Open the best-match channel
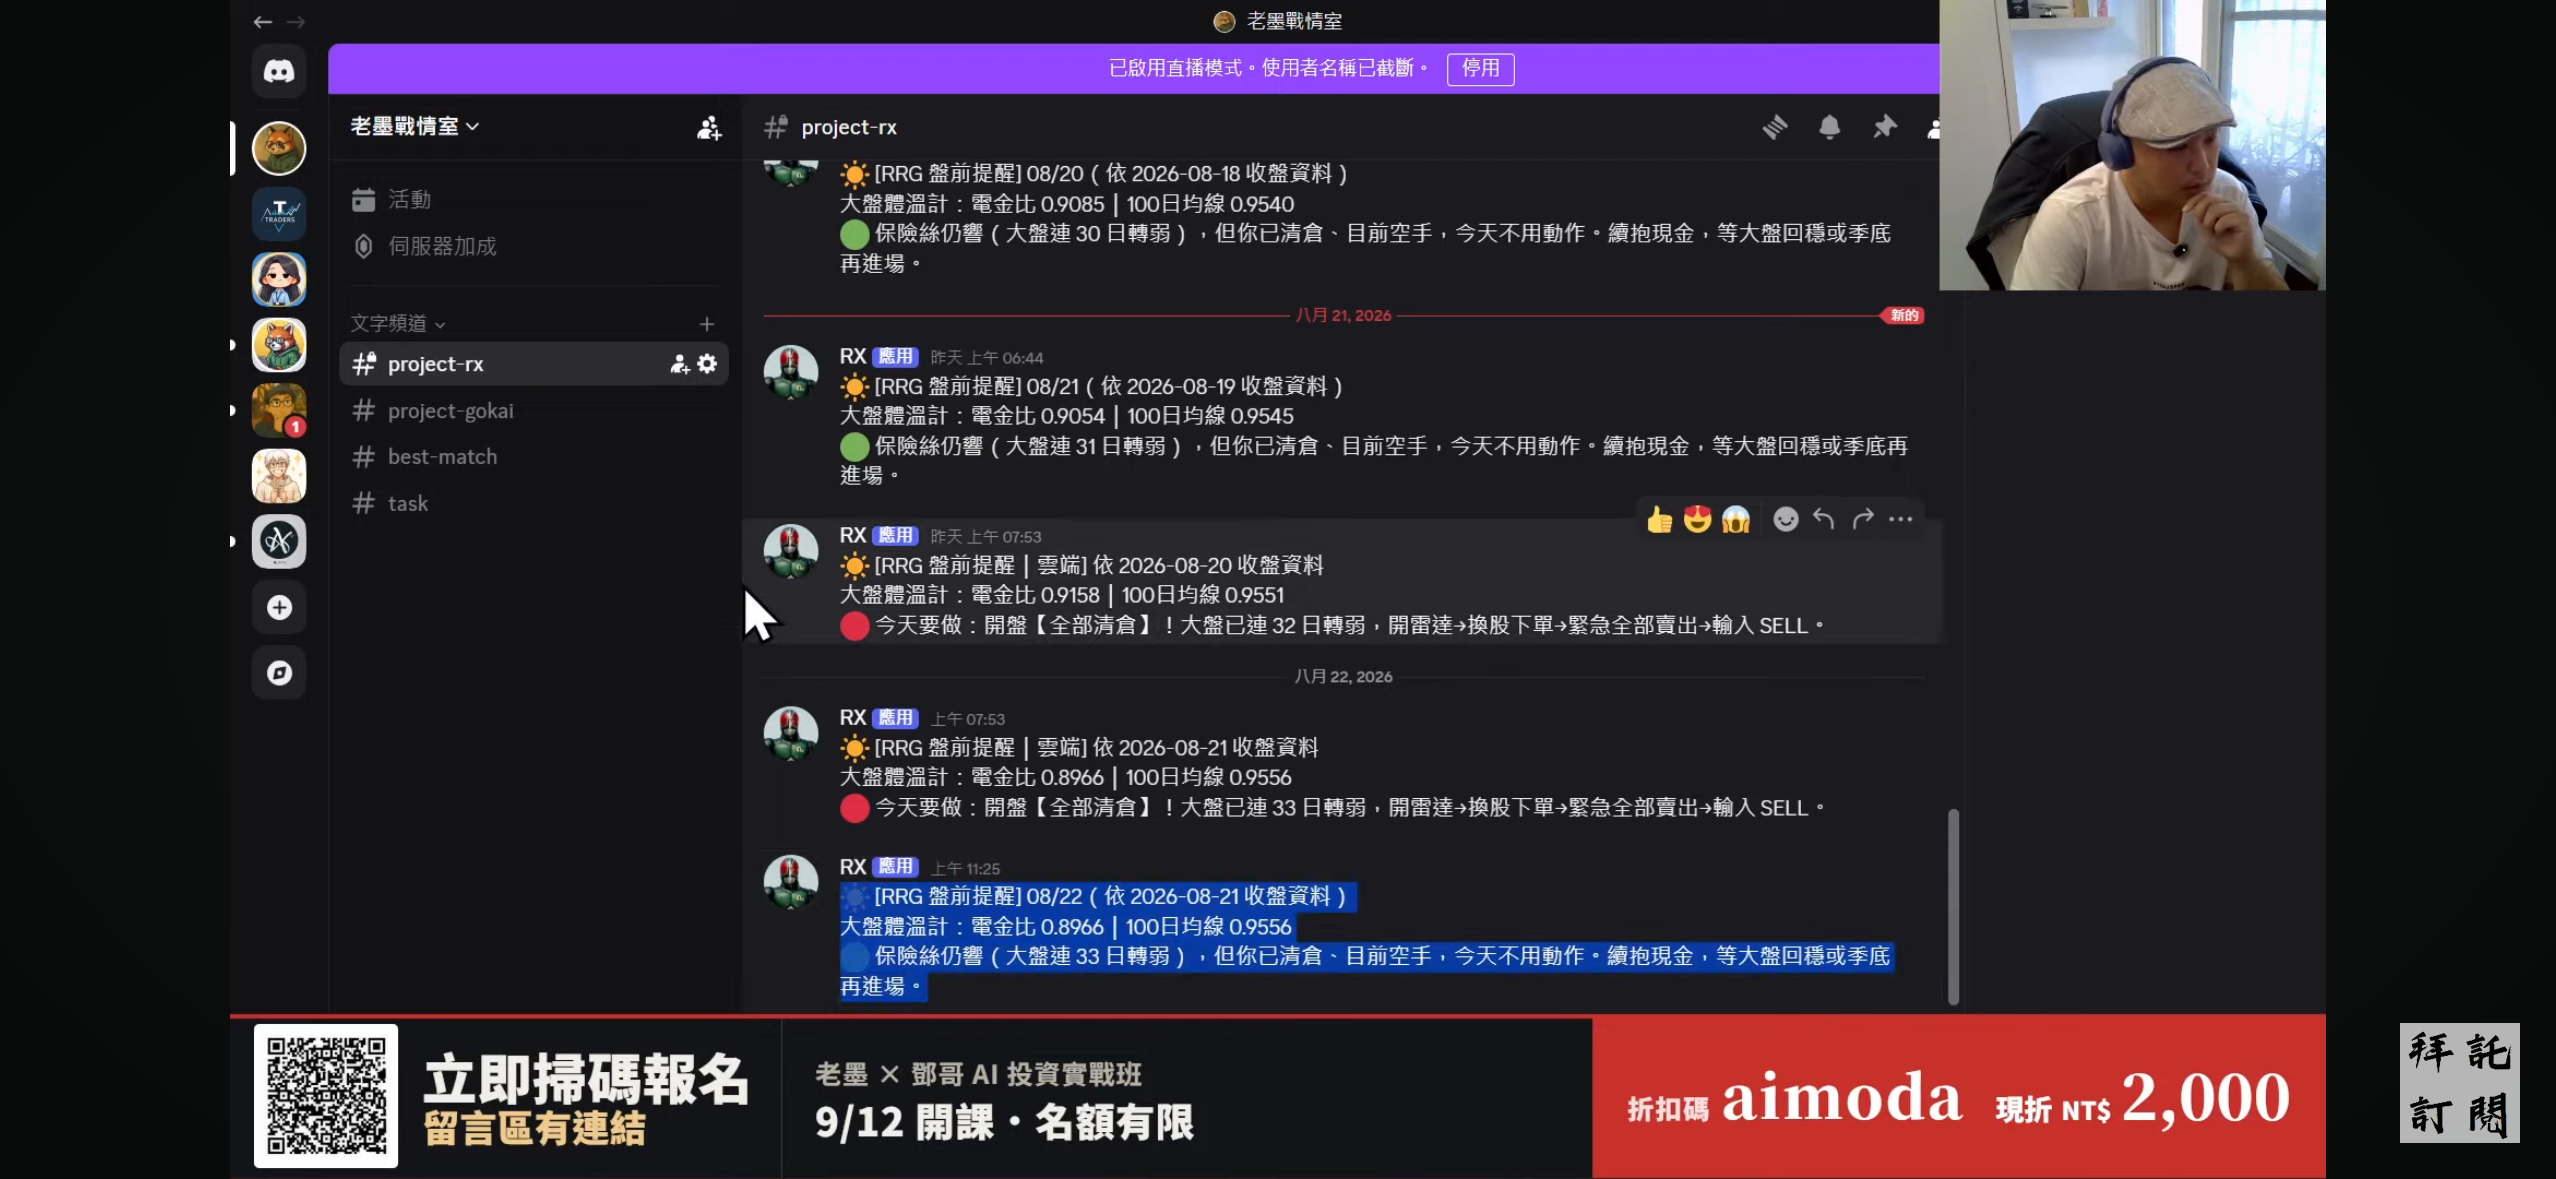Viewport: 2556px width, 1179px height. (534, 457)
